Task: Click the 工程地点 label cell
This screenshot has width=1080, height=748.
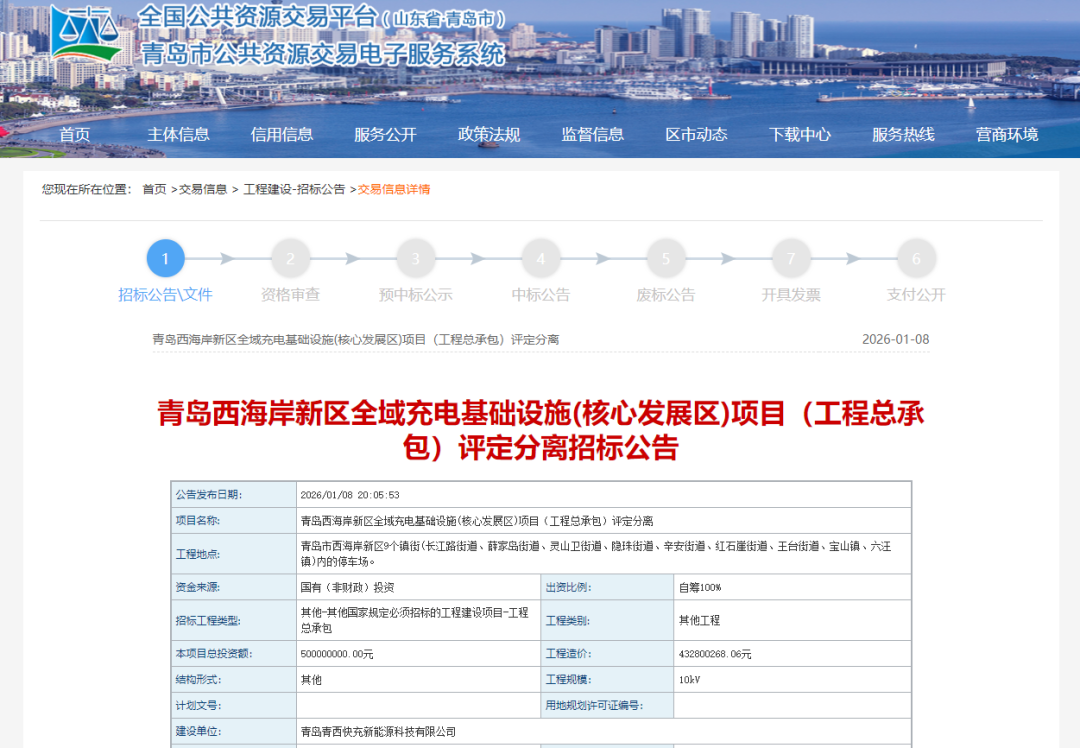Action: click(x=233, y=554)
